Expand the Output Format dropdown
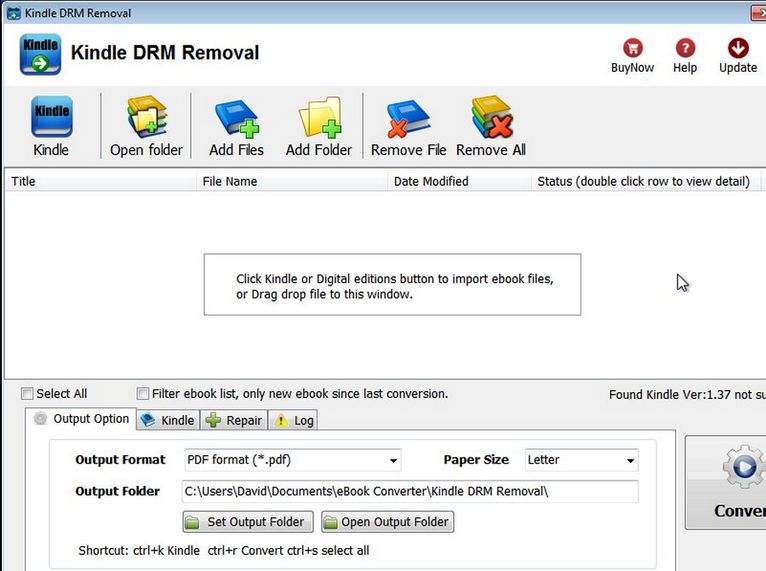This screenshot has width=766, height=571. pos(293,460)
